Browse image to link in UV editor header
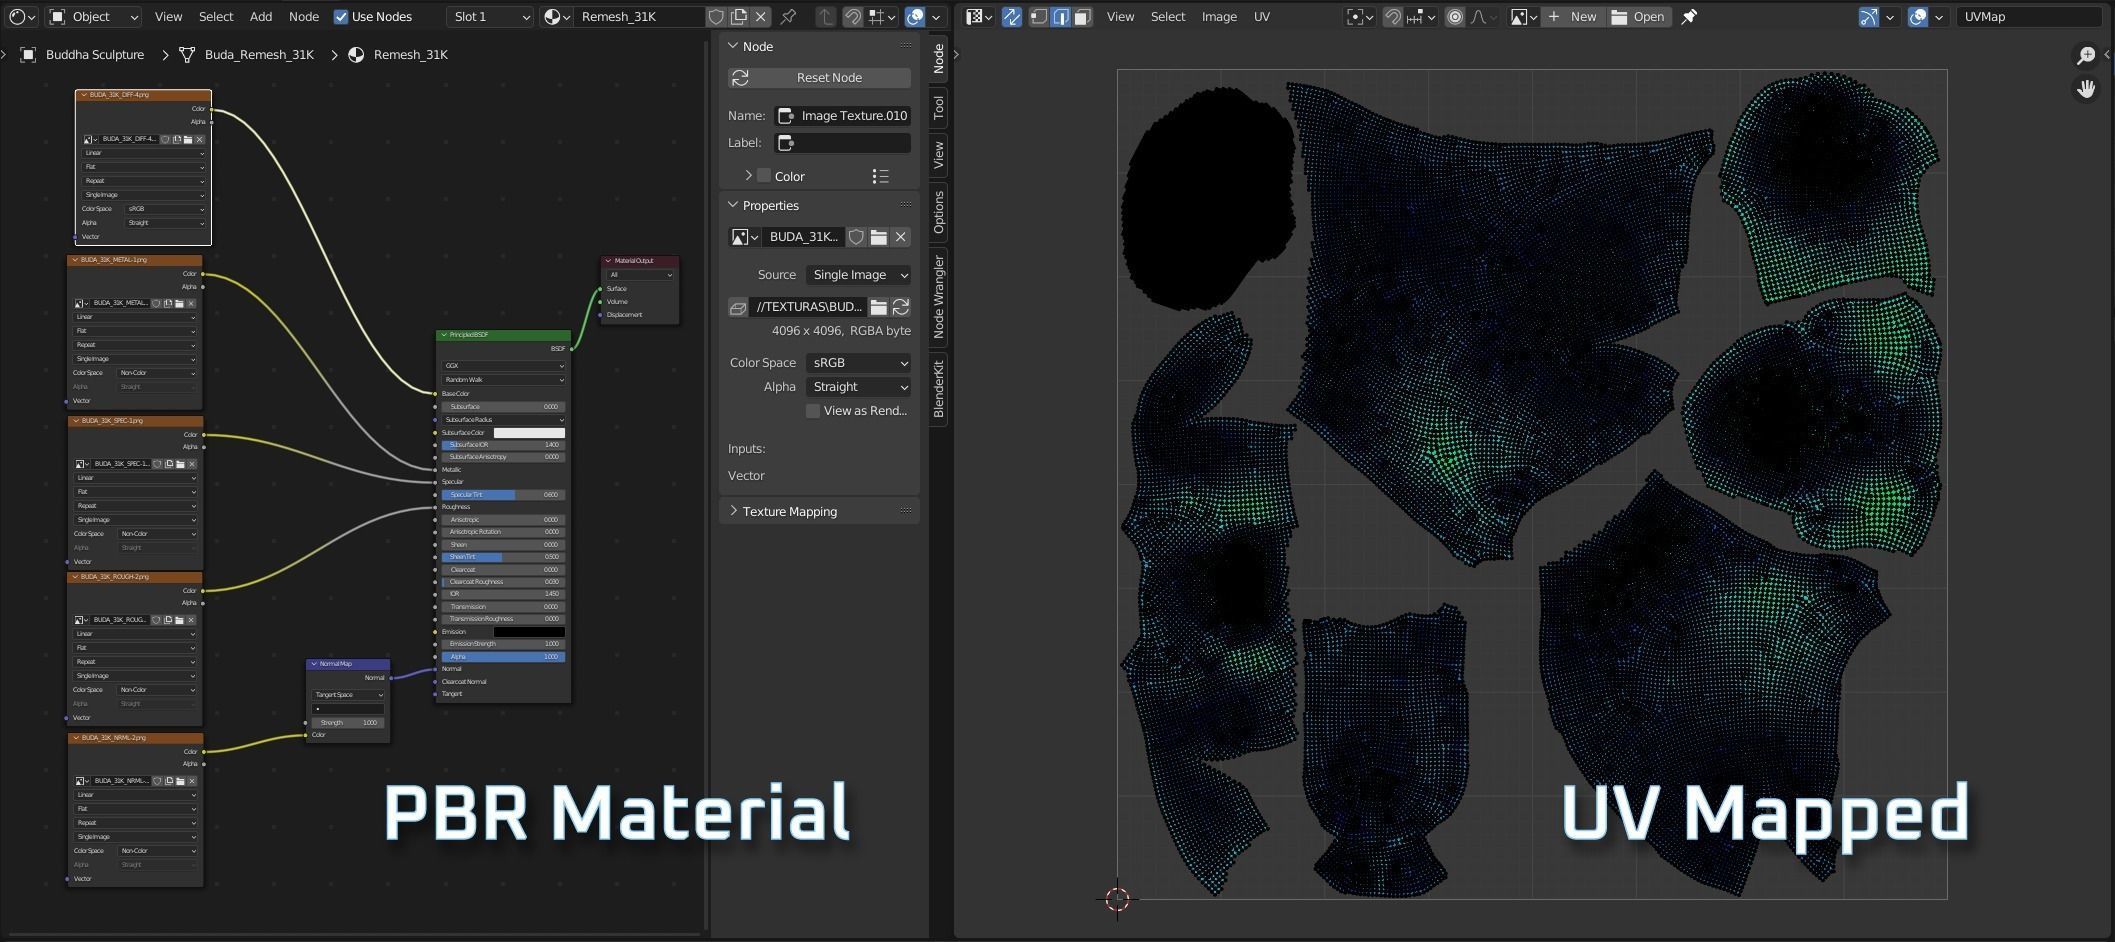The image size is (2115, 942). coord(1523,17)
